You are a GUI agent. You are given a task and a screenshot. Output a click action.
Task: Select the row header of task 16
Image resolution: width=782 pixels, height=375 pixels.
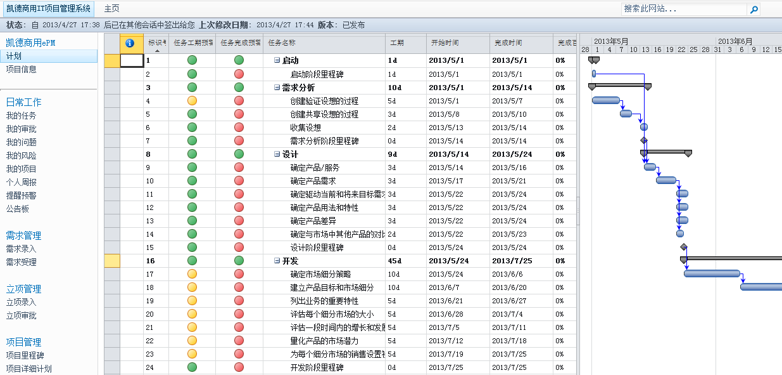pyautogui.click(x=112, y=260)
